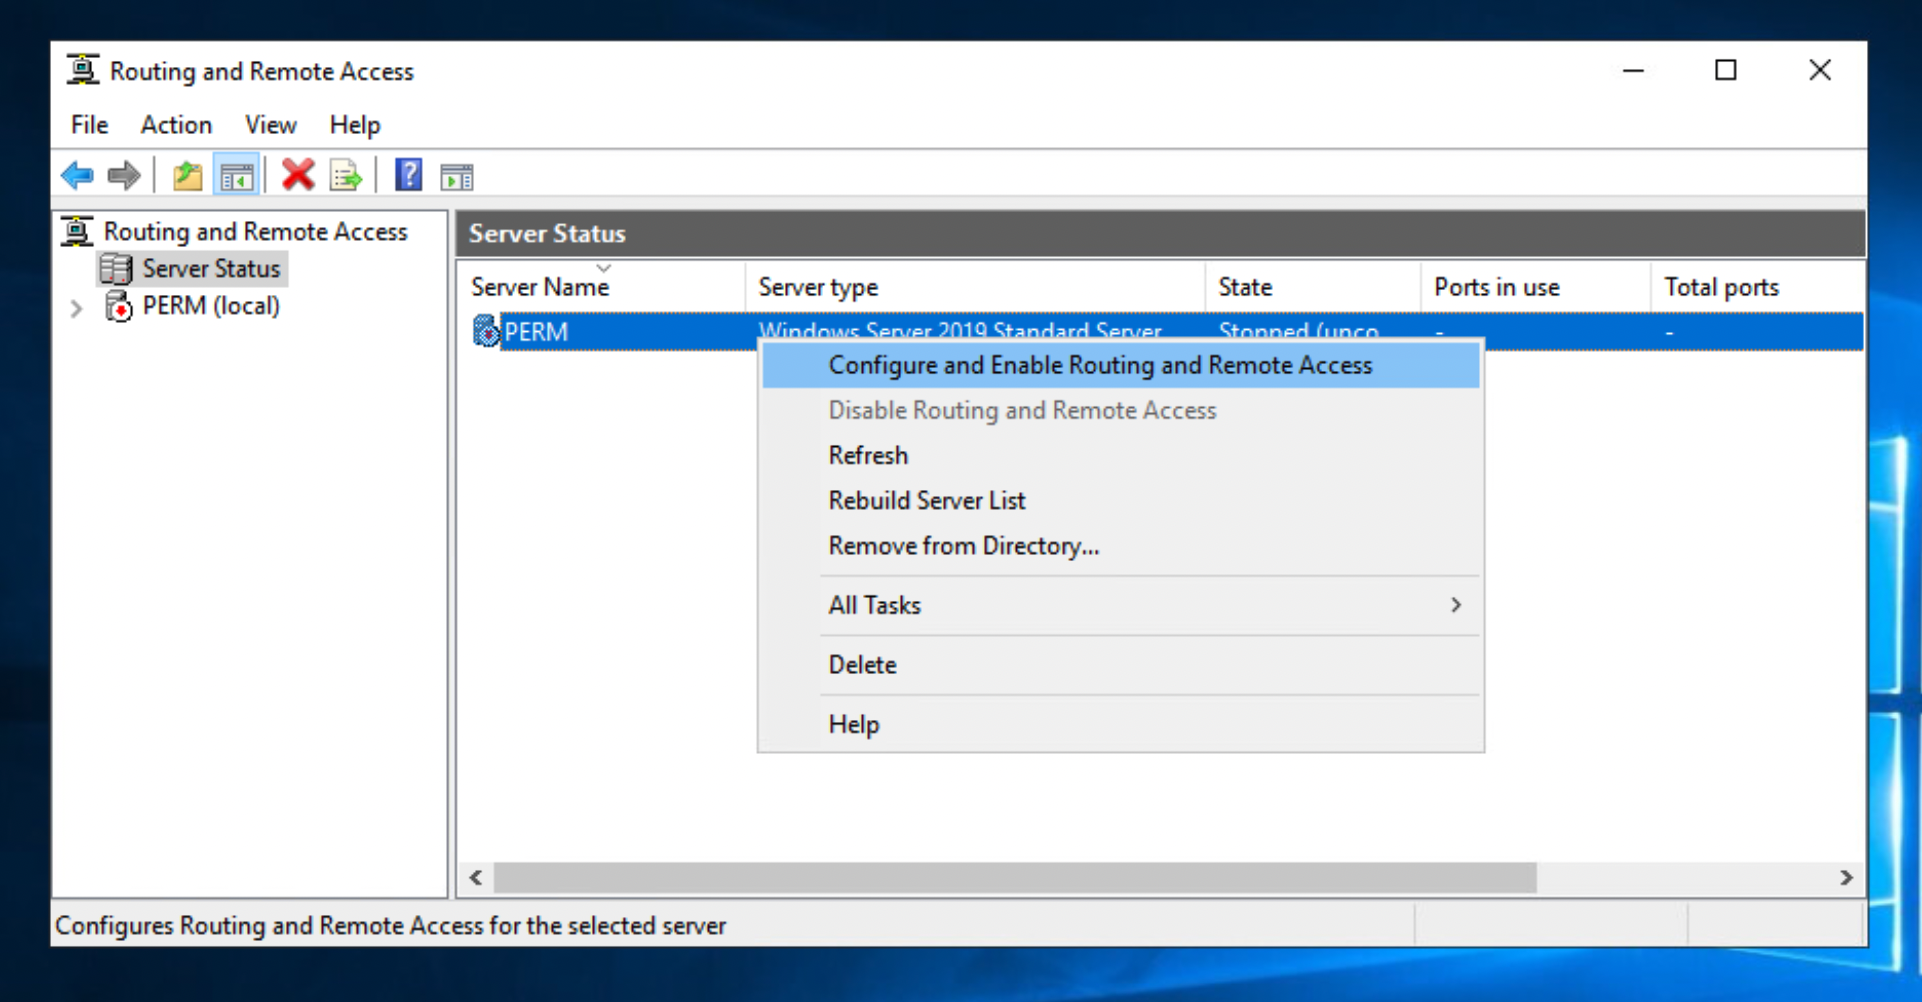Select Refresh from the context menu

pos(867,455)
